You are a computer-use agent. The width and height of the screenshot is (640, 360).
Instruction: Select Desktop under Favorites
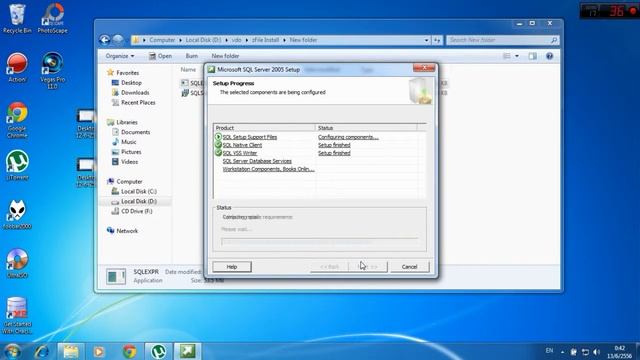coord(131,82)
